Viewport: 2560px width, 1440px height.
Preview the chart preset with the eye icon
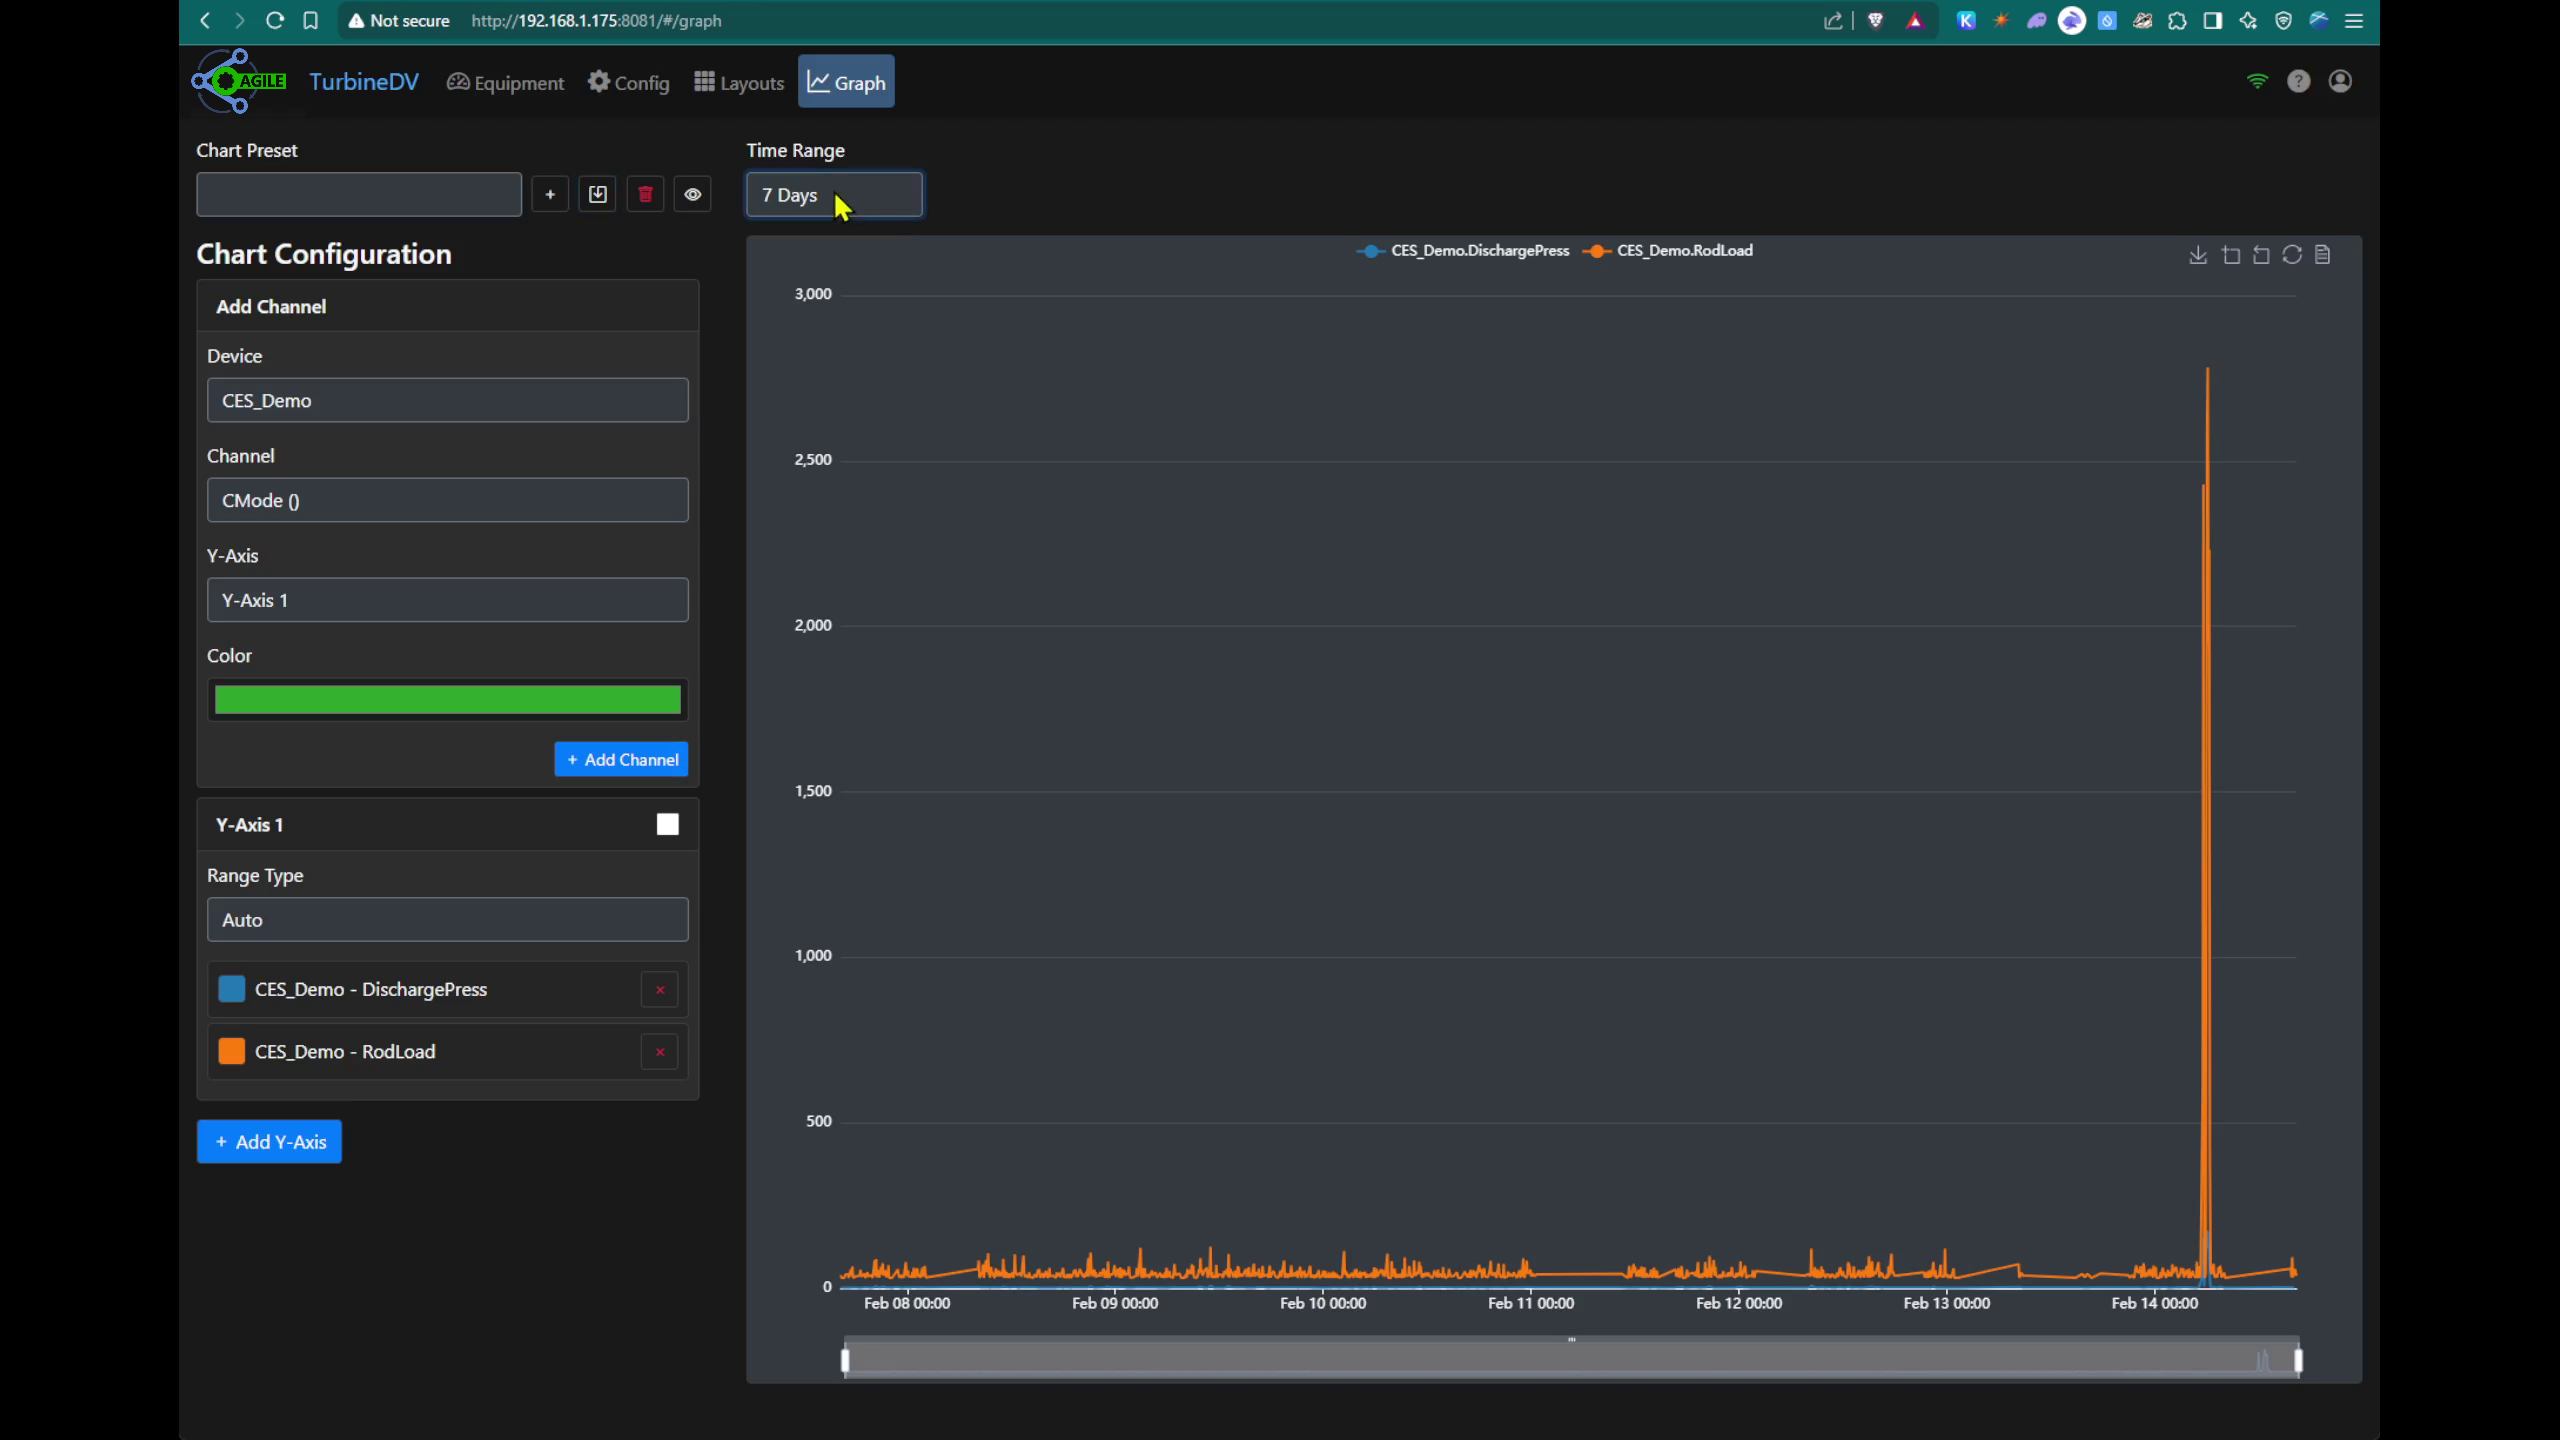(693, 193)
